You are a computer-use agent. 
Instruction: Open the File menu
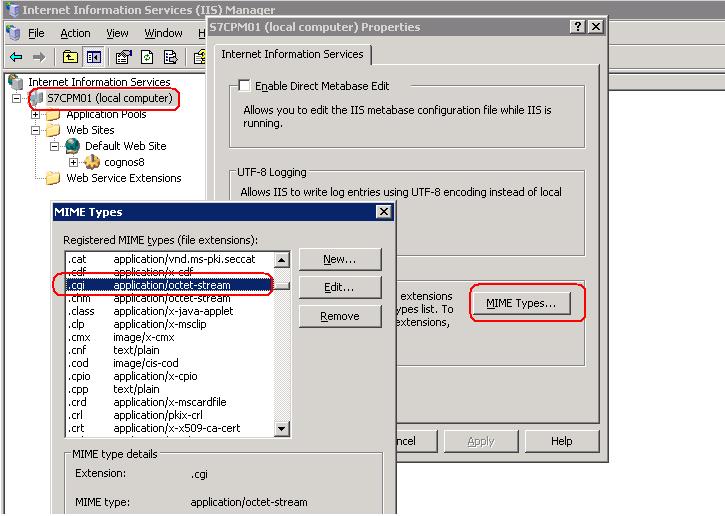point(36,33)
